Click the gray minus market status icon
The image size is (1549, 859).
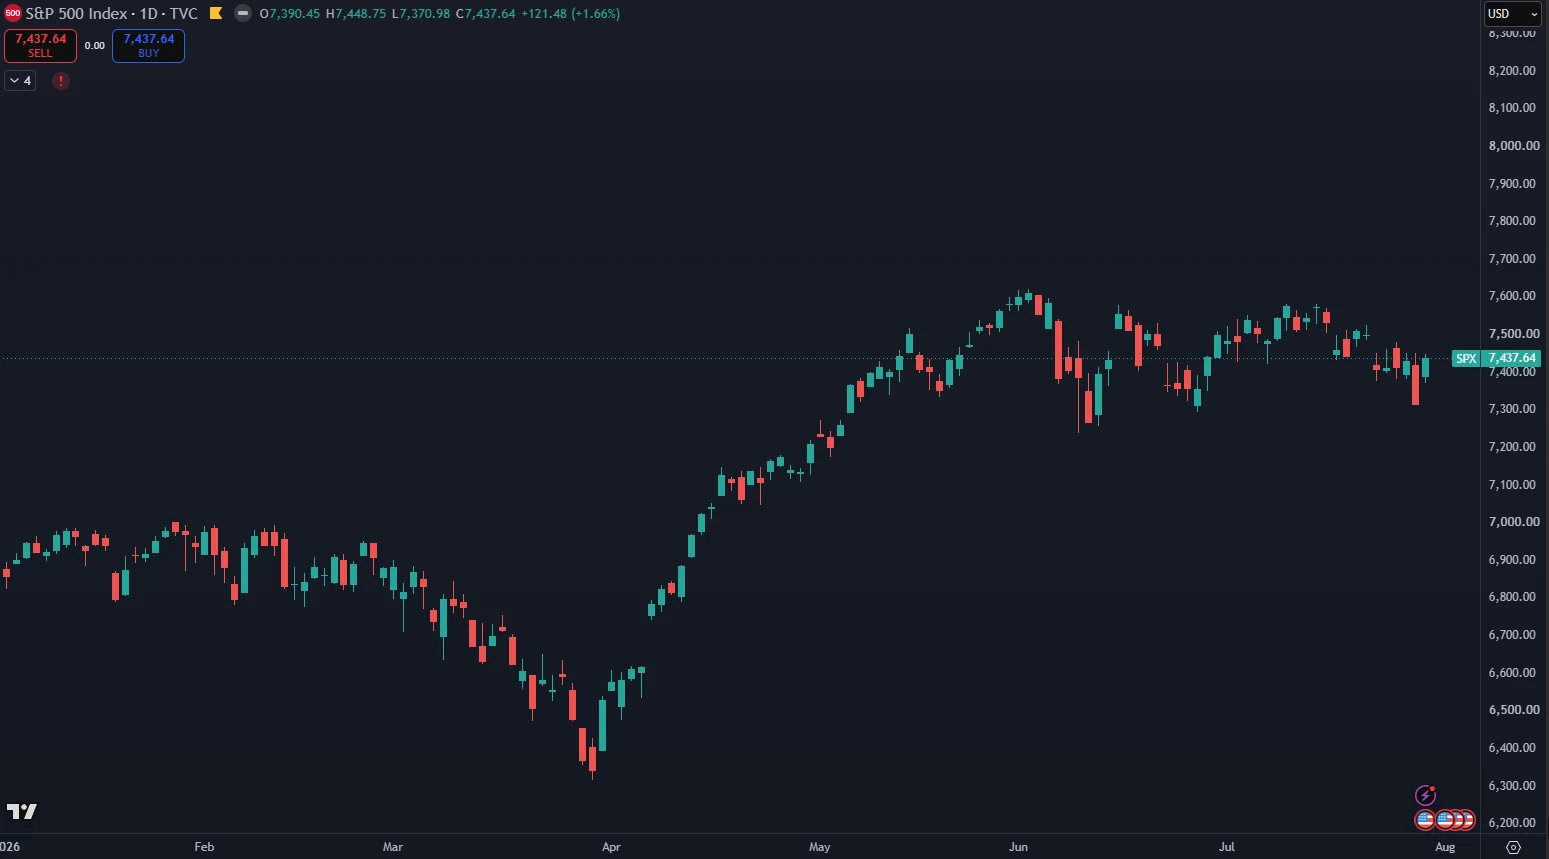[x=243, y=14]
